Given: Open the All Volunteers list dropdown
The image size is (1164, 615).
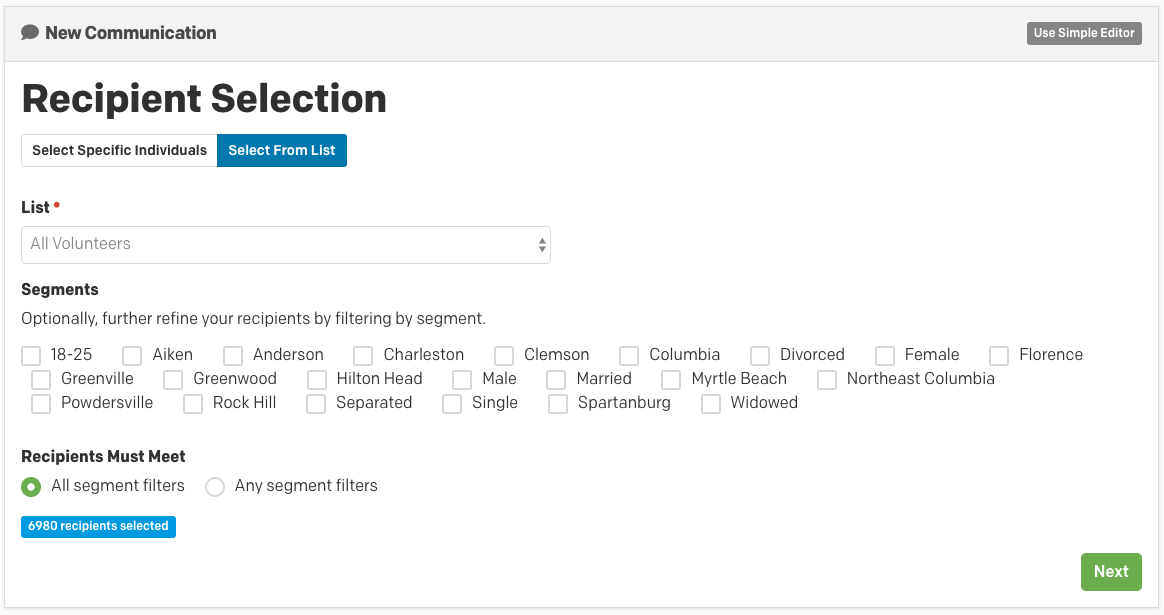Looking at the screenshot, I should coord(286,244).
